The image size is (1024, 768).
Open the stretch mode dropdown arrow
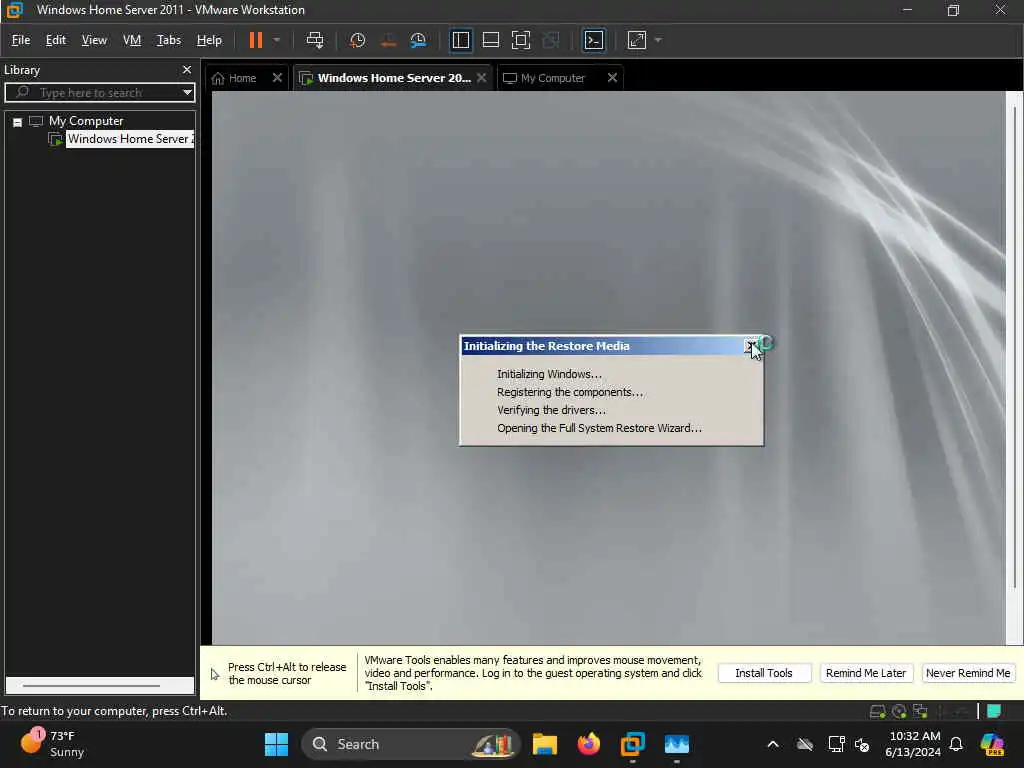point(658,40)
